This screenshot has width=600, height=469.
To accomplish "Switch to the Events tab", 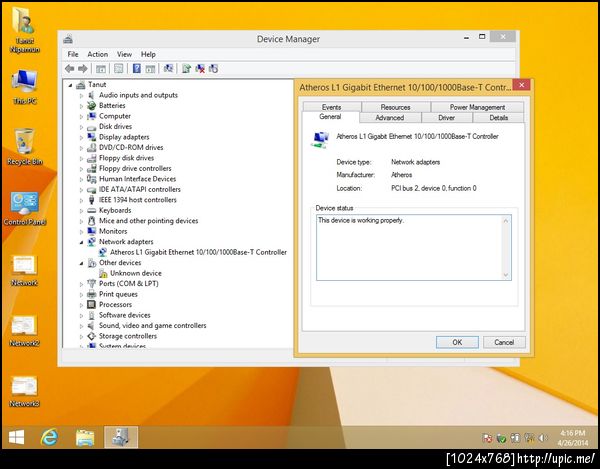I will [331, 107].
